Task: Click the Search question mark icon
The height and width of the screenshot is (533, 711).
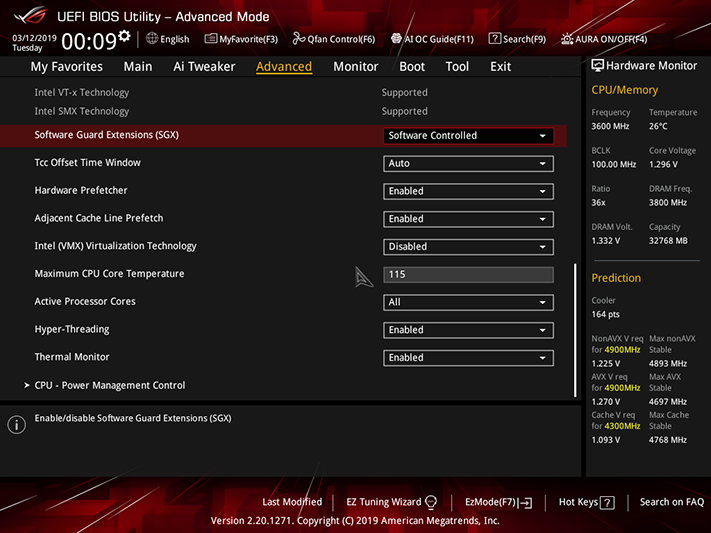Action: point(494,39)
